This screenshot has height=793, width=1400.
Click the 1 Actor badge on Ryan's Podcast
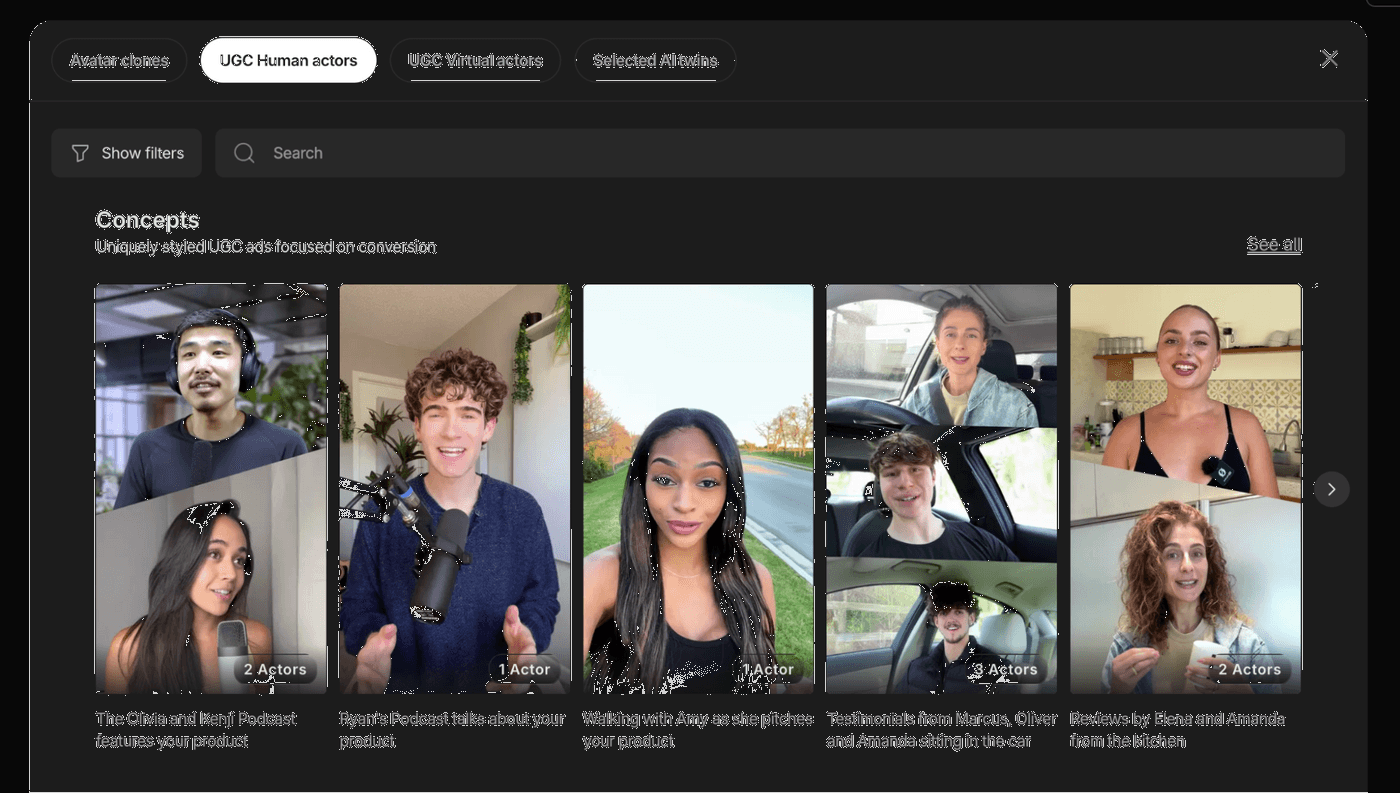[524, 670]
